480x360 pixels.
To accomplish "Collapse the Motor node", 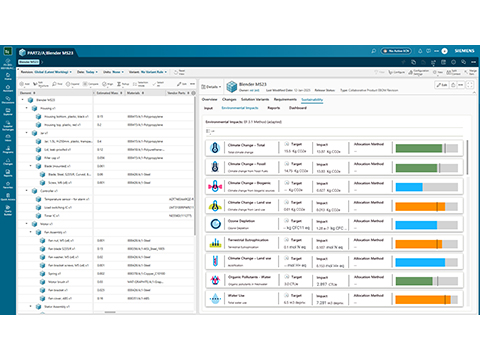I will [27, 224].
